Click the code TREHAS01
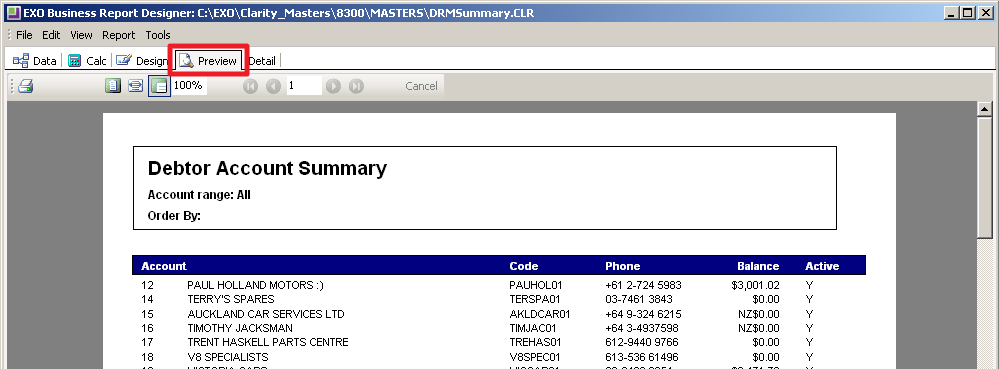The width and height of the screenshot is (999, 369). (x=535, y=342)
